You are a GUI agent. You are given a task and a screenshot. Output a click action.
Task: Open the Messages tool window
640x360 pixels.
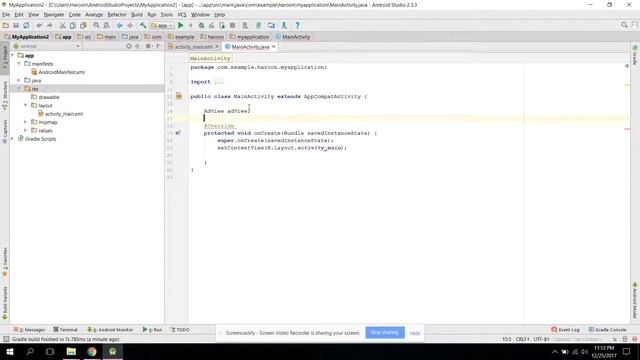tap(29, 330)
